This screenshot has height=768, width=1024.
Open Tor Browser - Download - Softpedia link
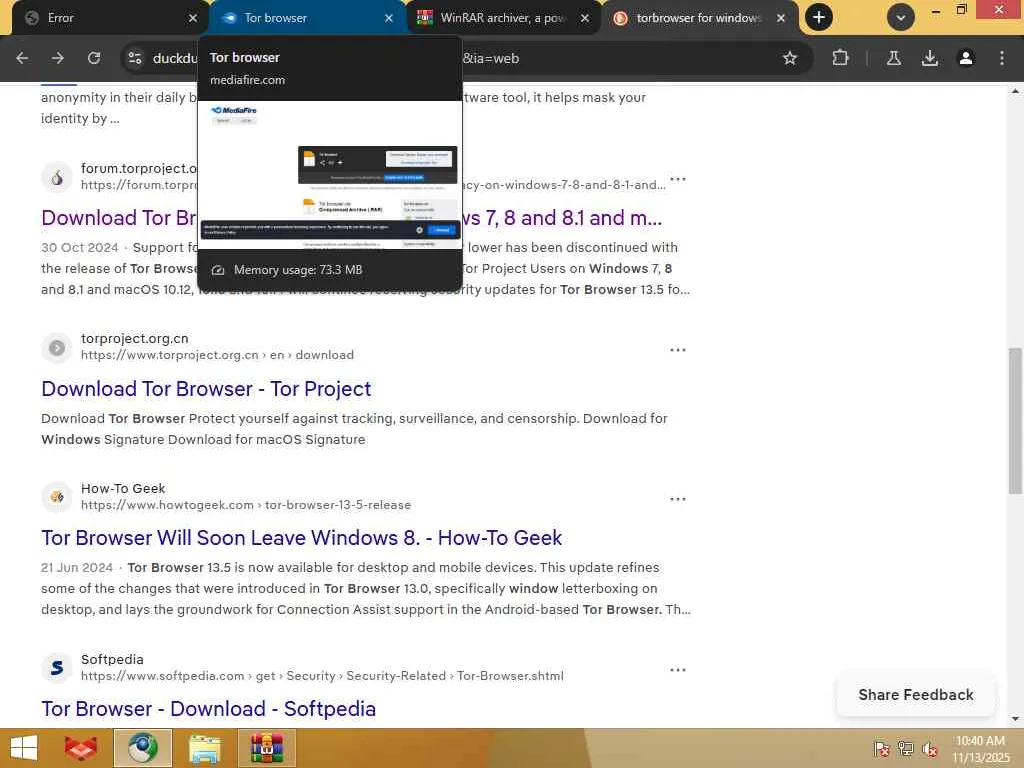coord(208,709)
